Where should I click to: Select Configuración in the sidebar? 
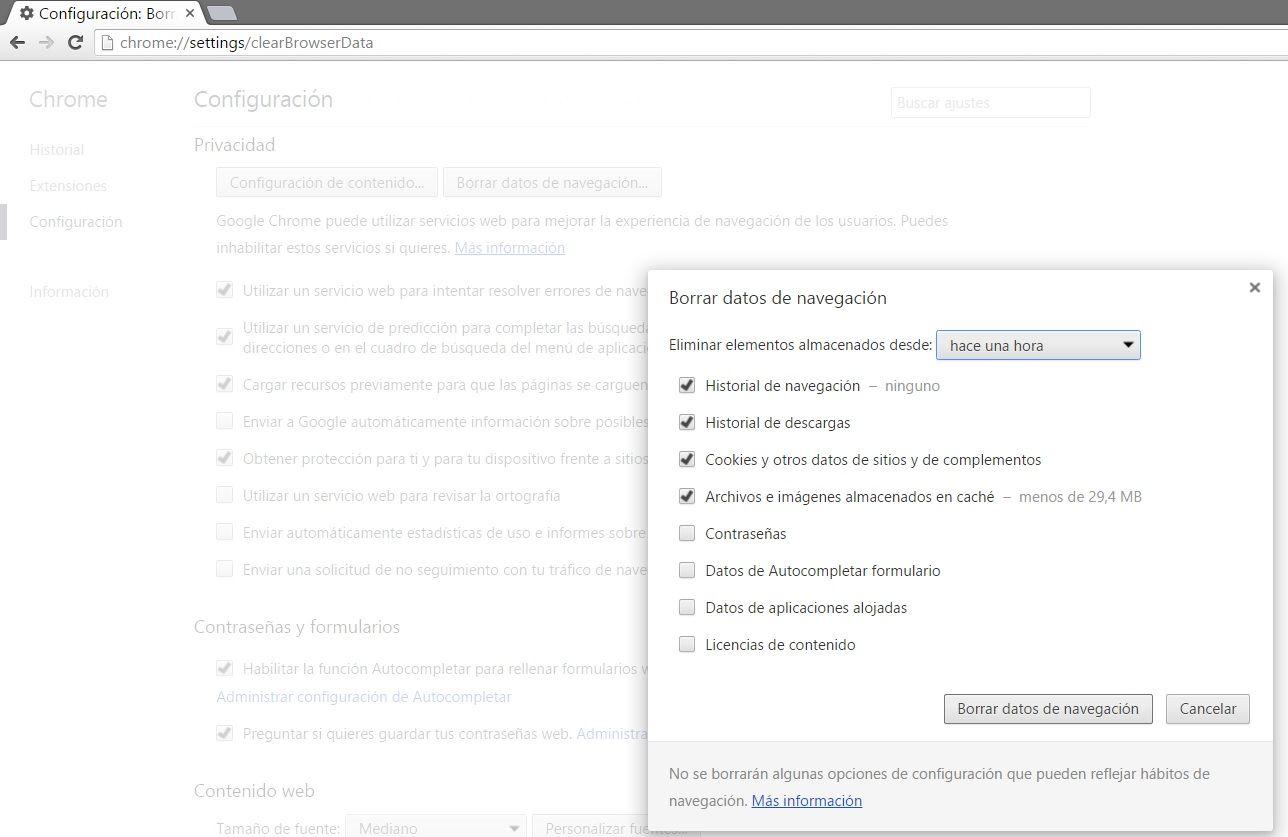pyautogui.click(x=76, y=222)
